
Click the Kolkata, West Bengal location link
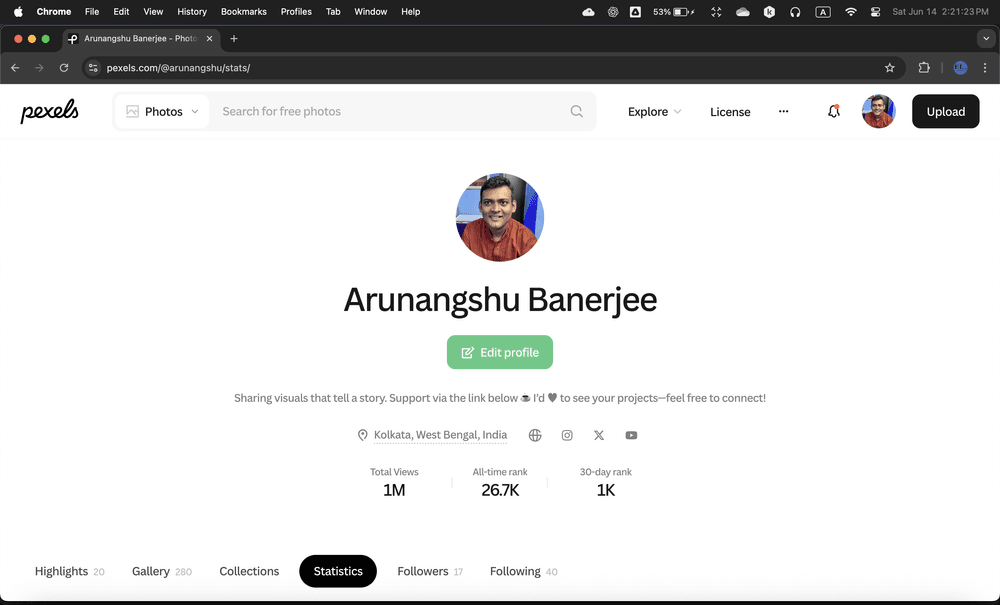pos(440,435)
